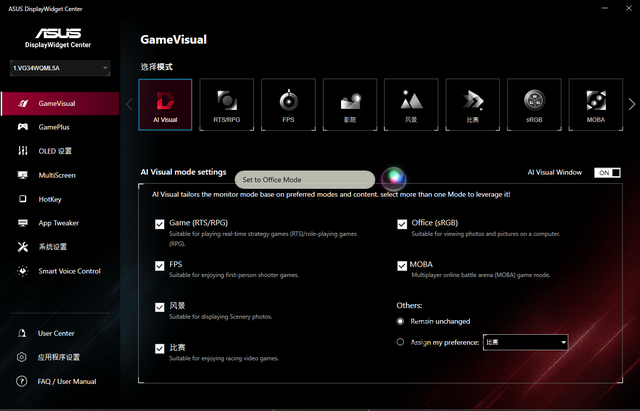Viewport: 640px width, 411px height.
Task: Open the monitor model dropdown 1.VG34WQML5A
Action: tap(60, 68)
